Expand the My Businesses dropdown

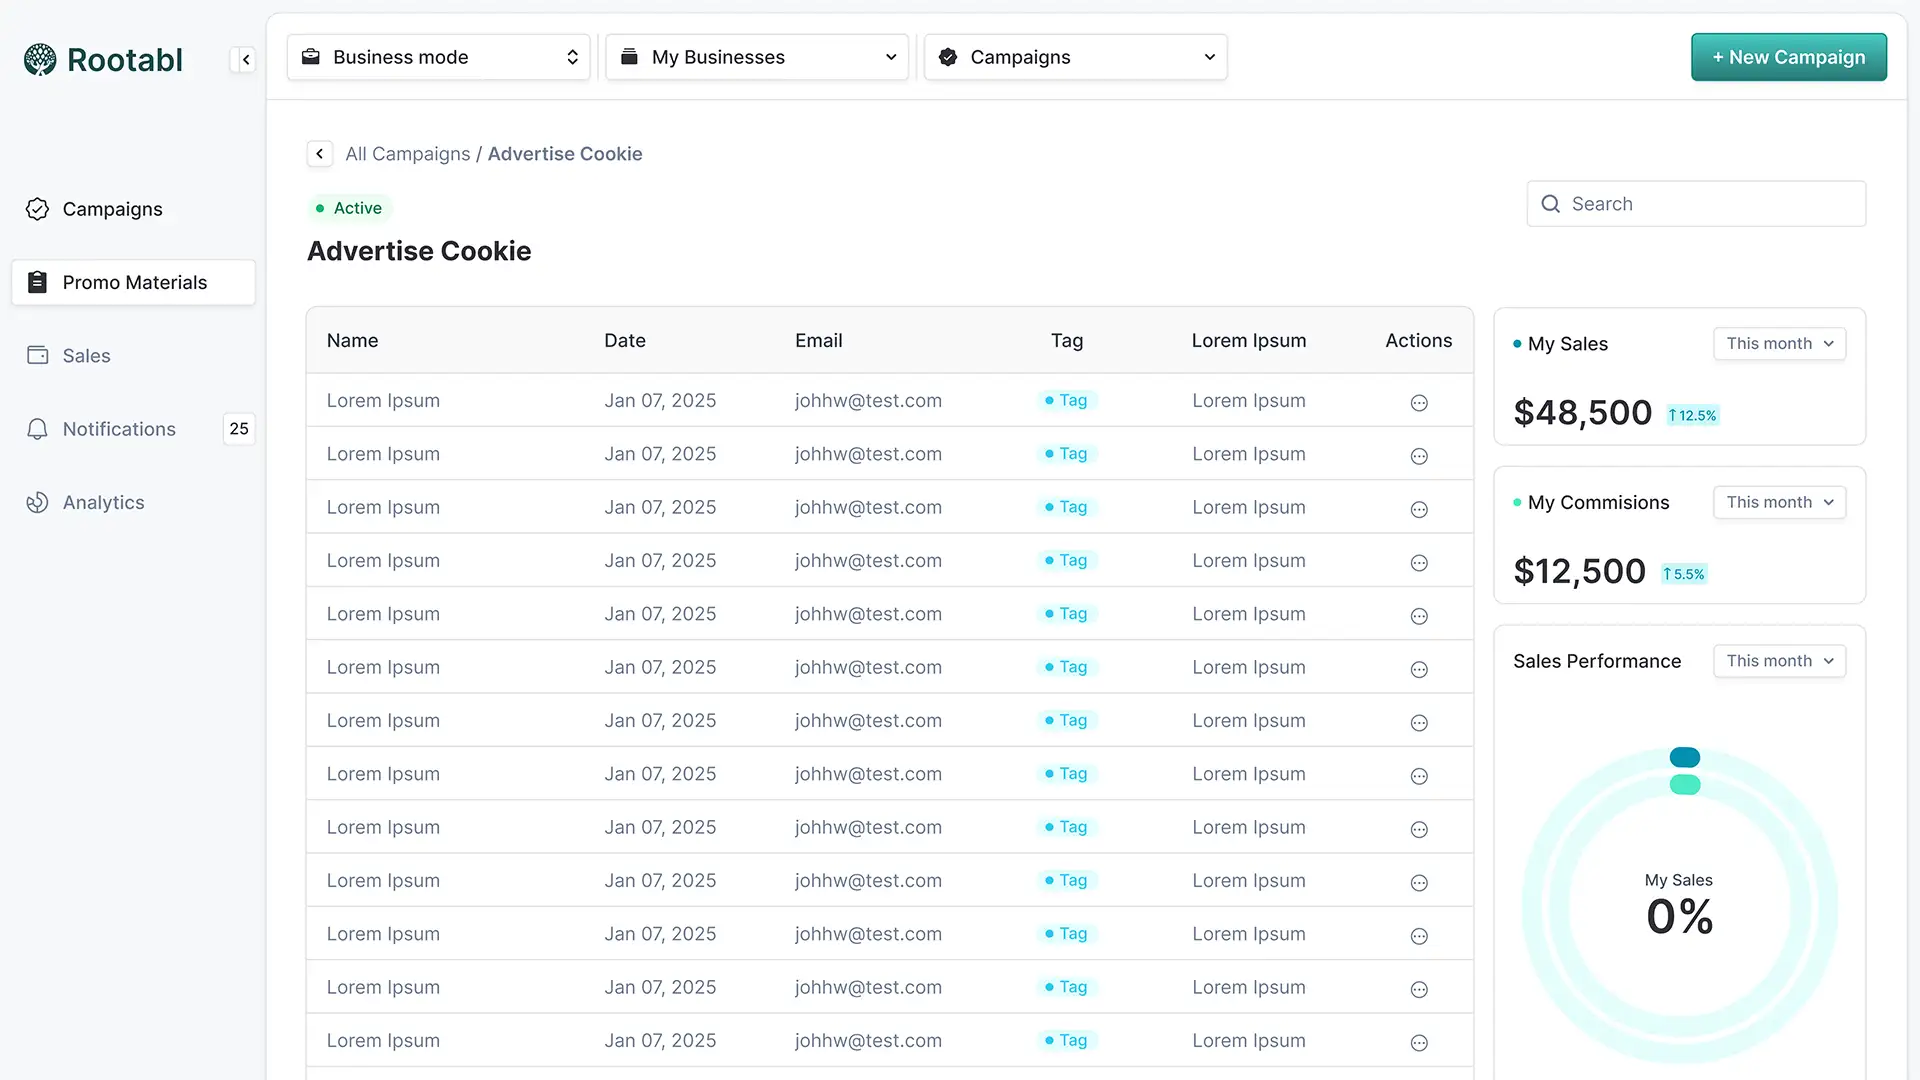coord(757,57)
